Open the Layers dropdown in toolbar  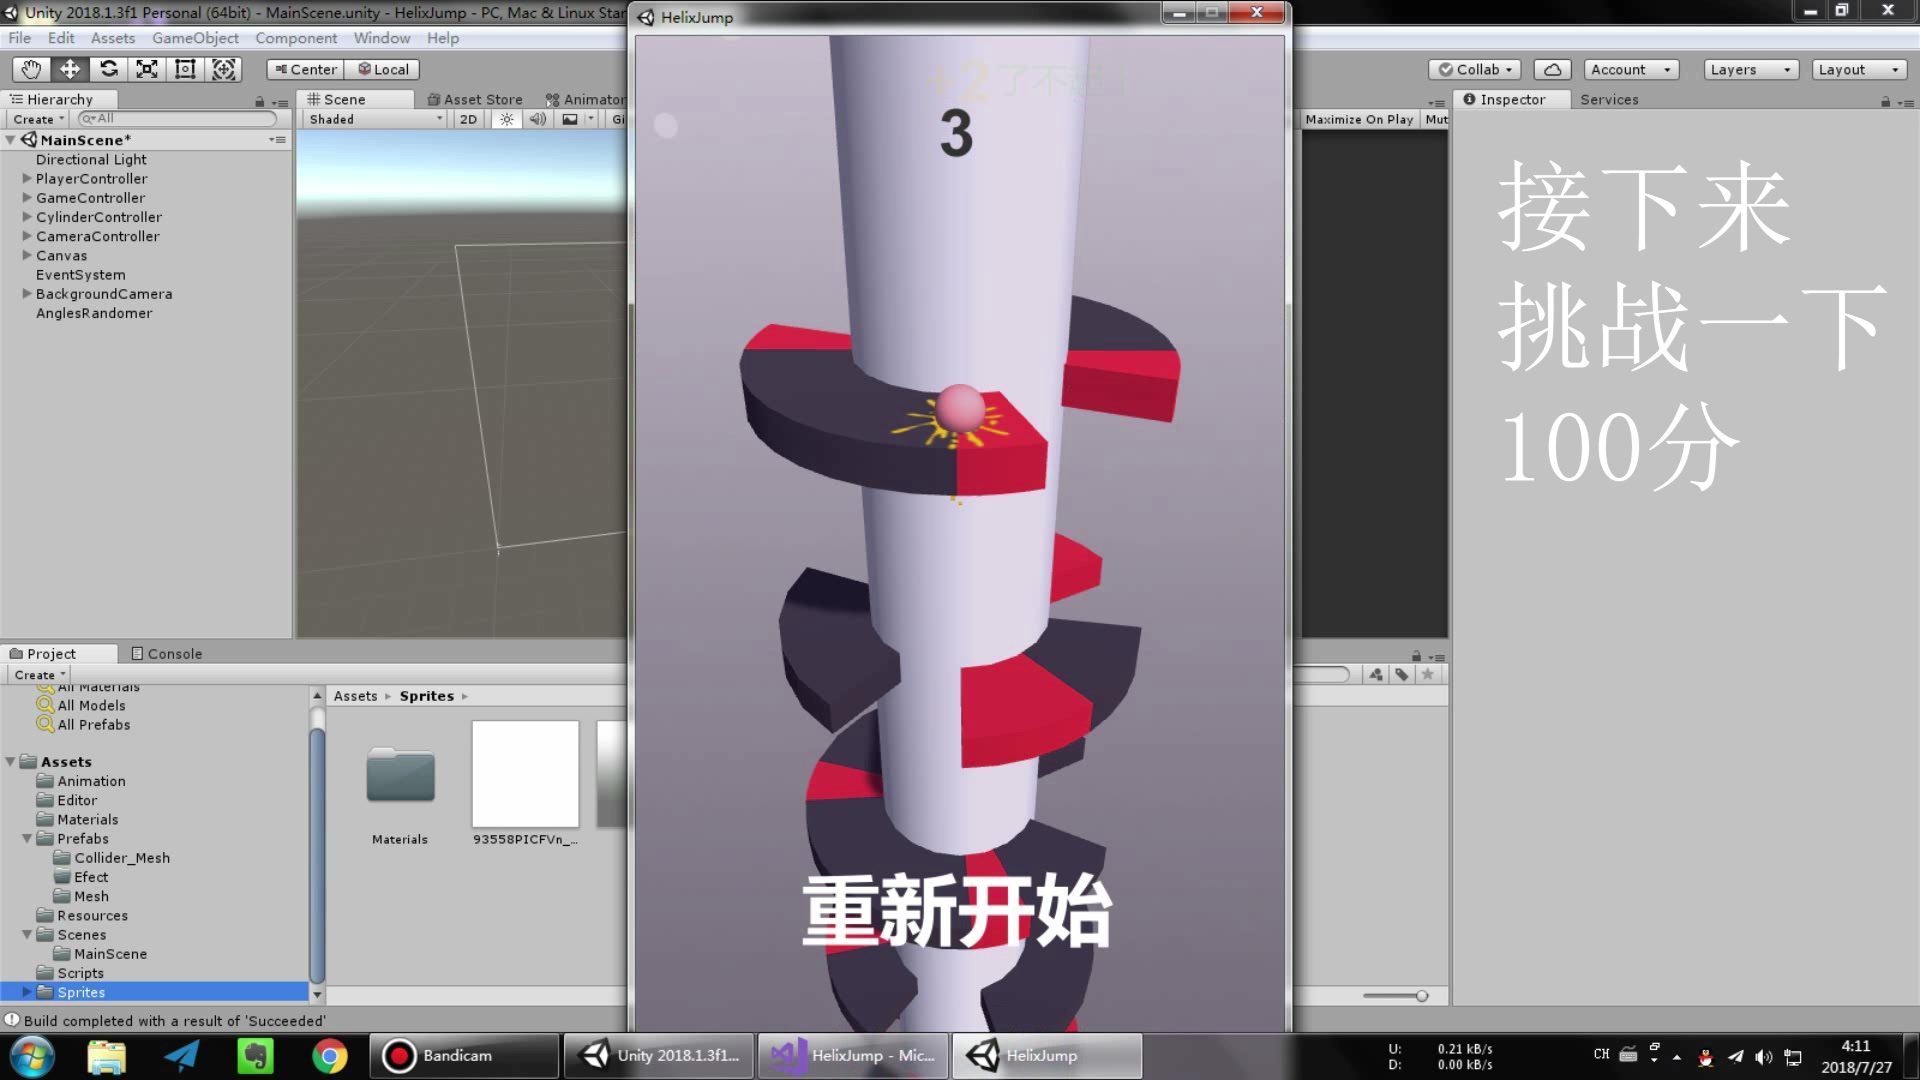(1747, 69)
